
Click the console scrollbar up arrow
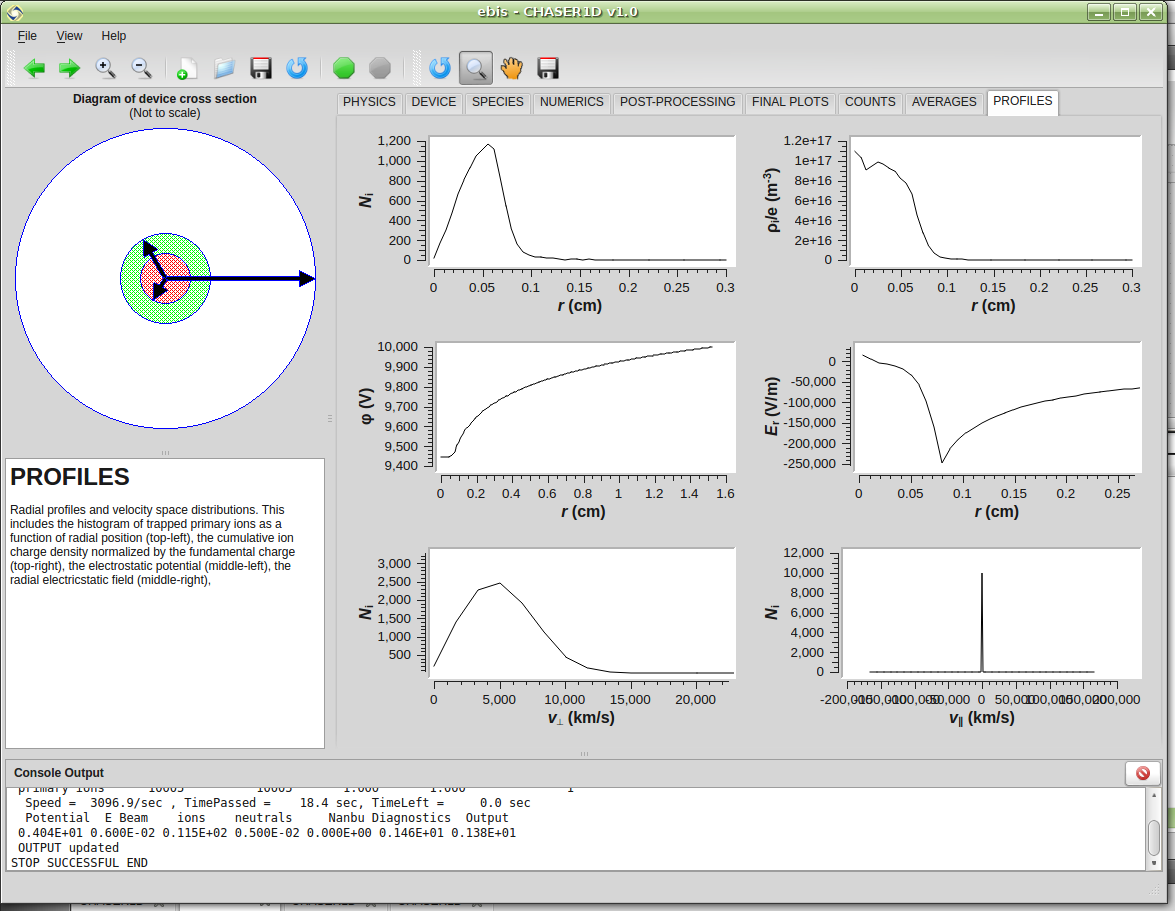click(1154, 795)
